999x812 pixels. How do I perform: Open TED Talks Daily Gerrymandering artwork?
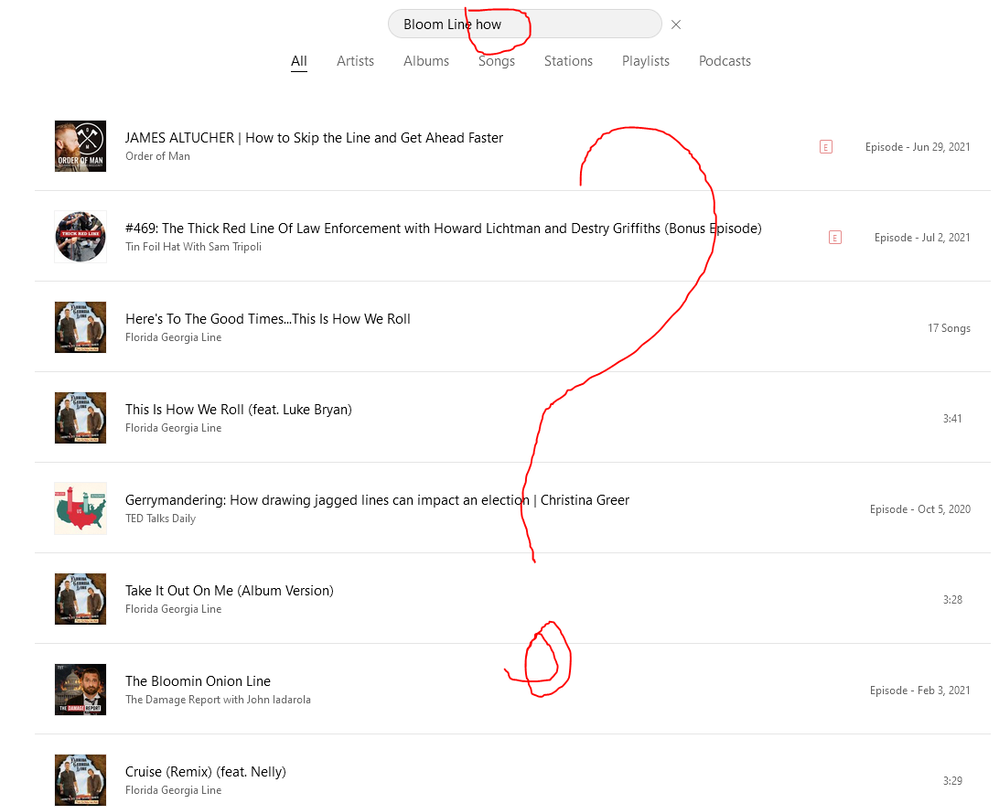(80, 508)
